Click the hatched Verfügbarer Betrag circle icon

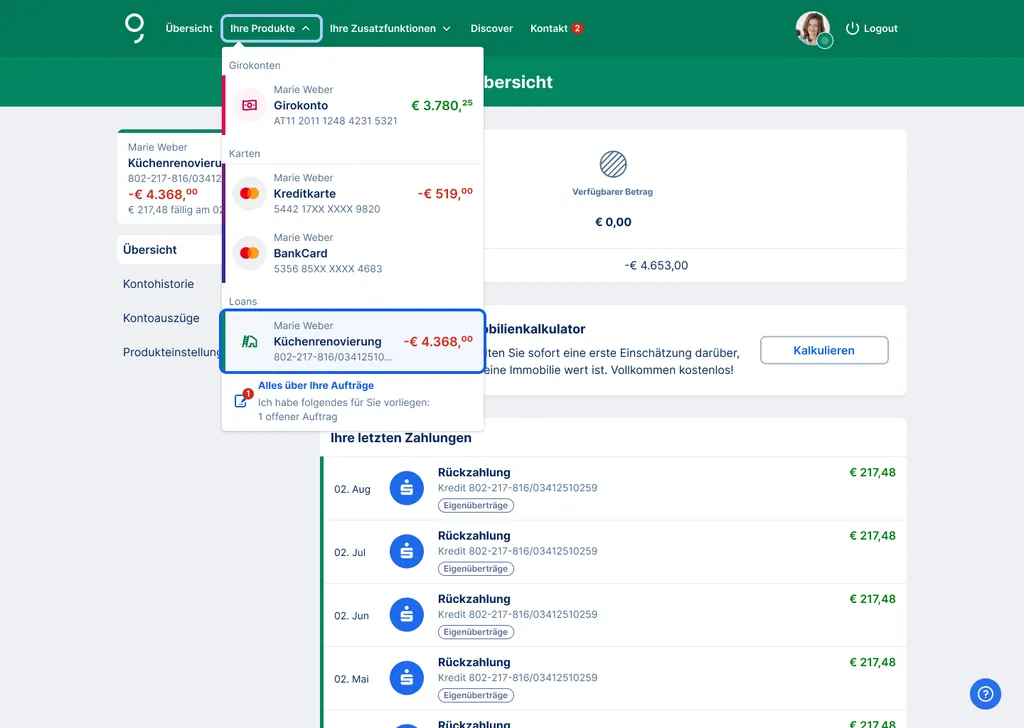[612, 166]
